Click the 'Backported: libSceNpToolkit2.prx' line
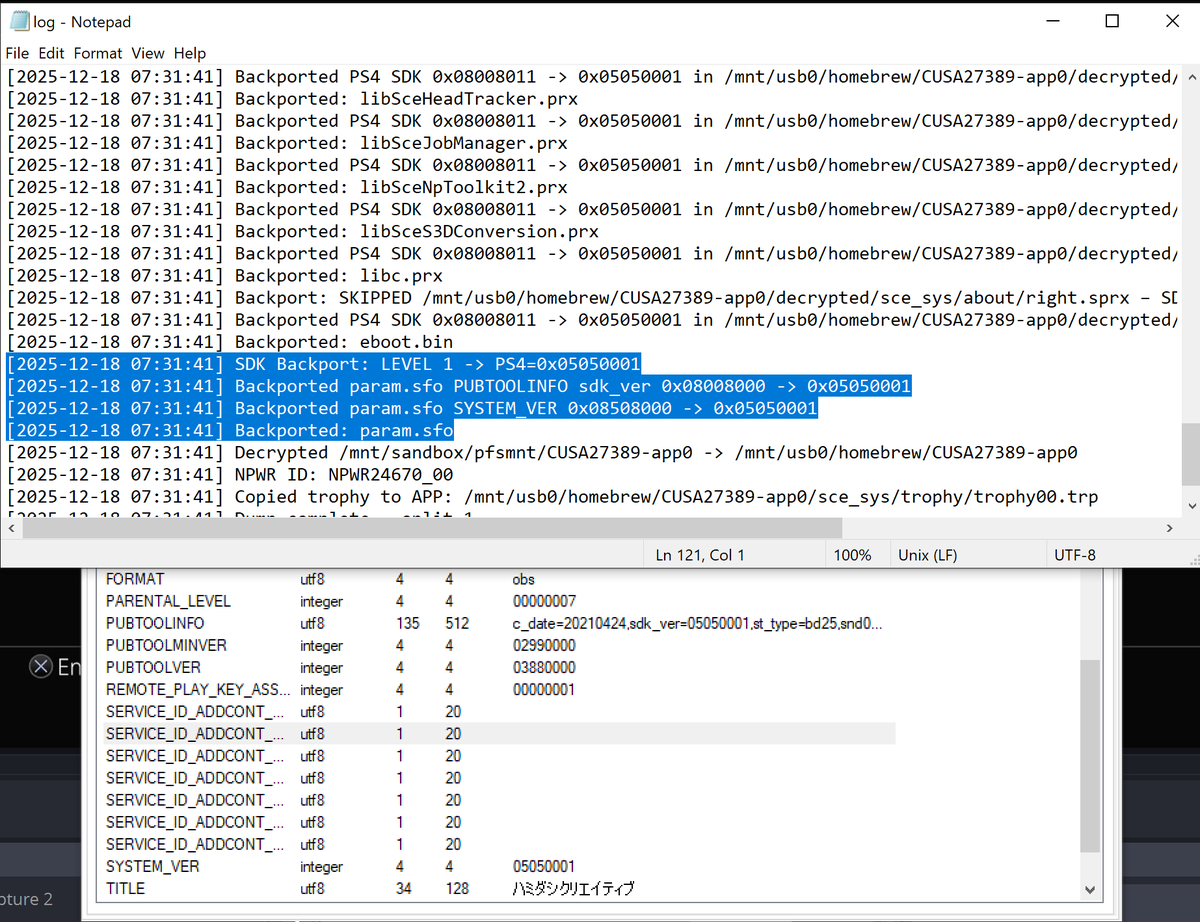1200x922 pixels. [286, 187]
